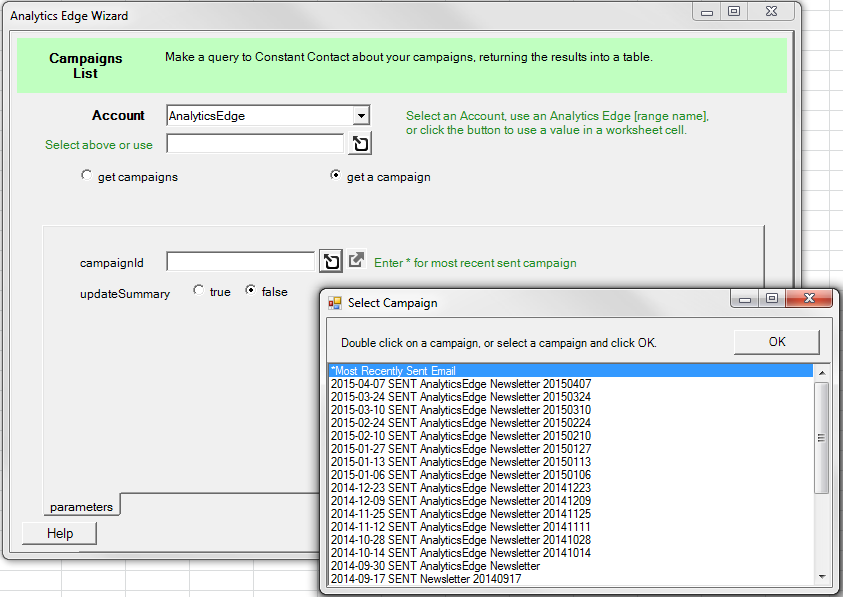The image size is (843, 597).
Task: Set updateSummary to false
Action: click(x=251, y=290)
